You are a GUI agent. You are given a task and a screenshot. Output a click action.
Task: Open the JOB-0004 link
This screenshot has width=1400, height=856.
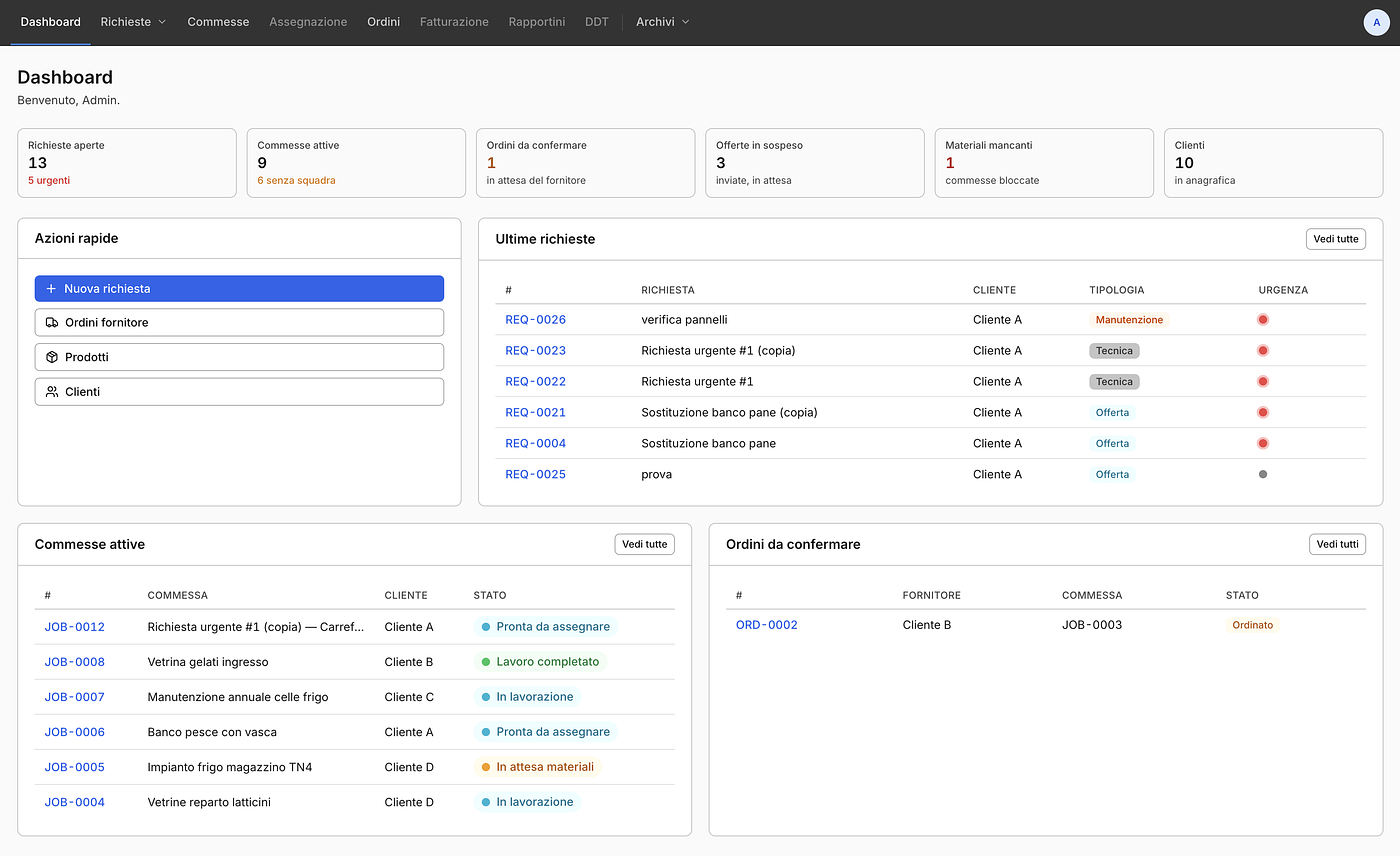[x=75, y=802]
